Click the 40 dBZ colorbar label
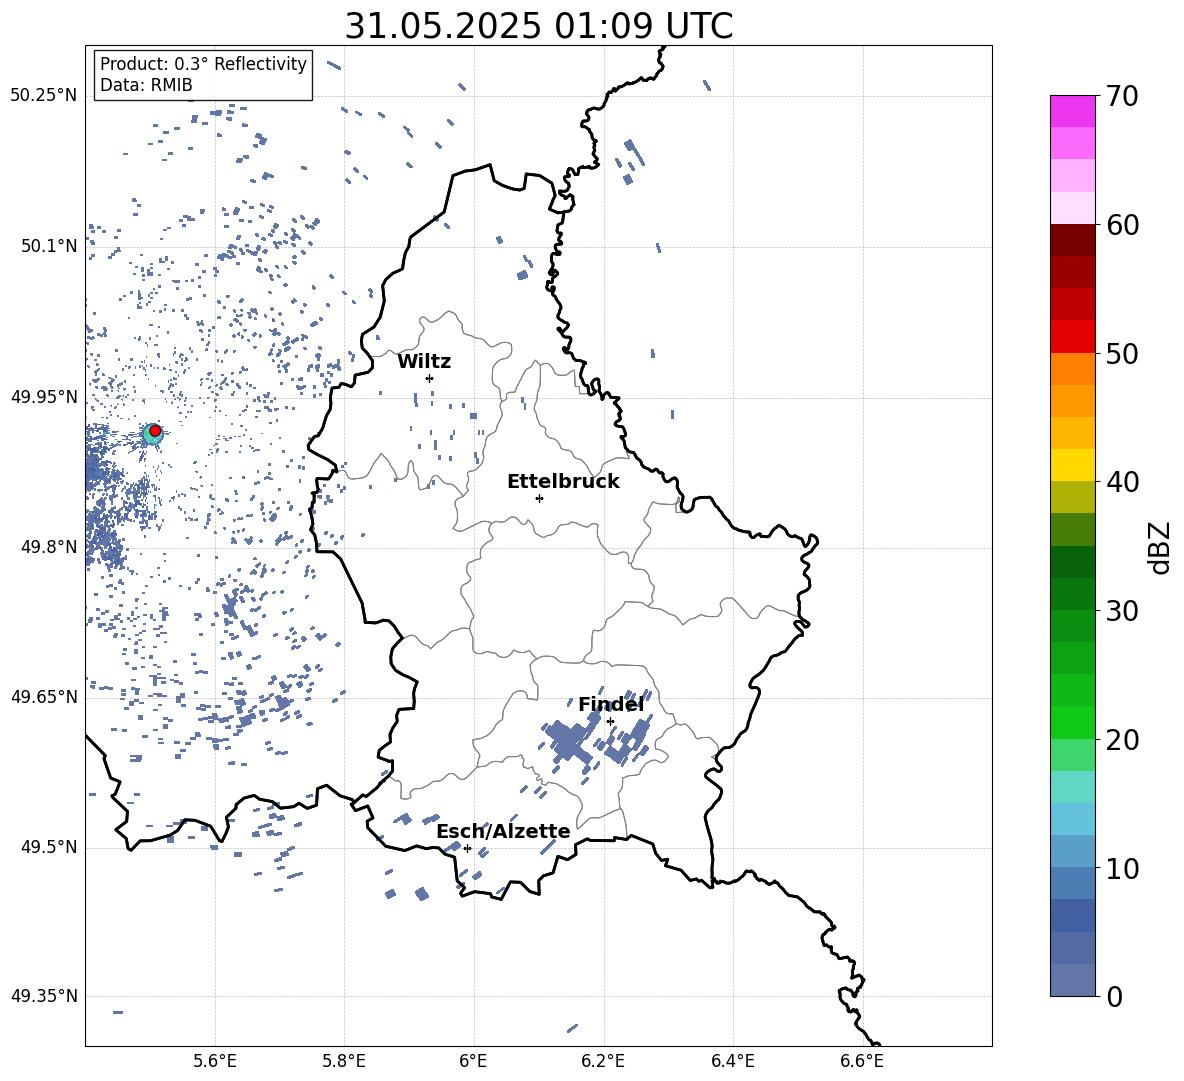This screenshot has height=1081, width=1184. point(1122,482)
